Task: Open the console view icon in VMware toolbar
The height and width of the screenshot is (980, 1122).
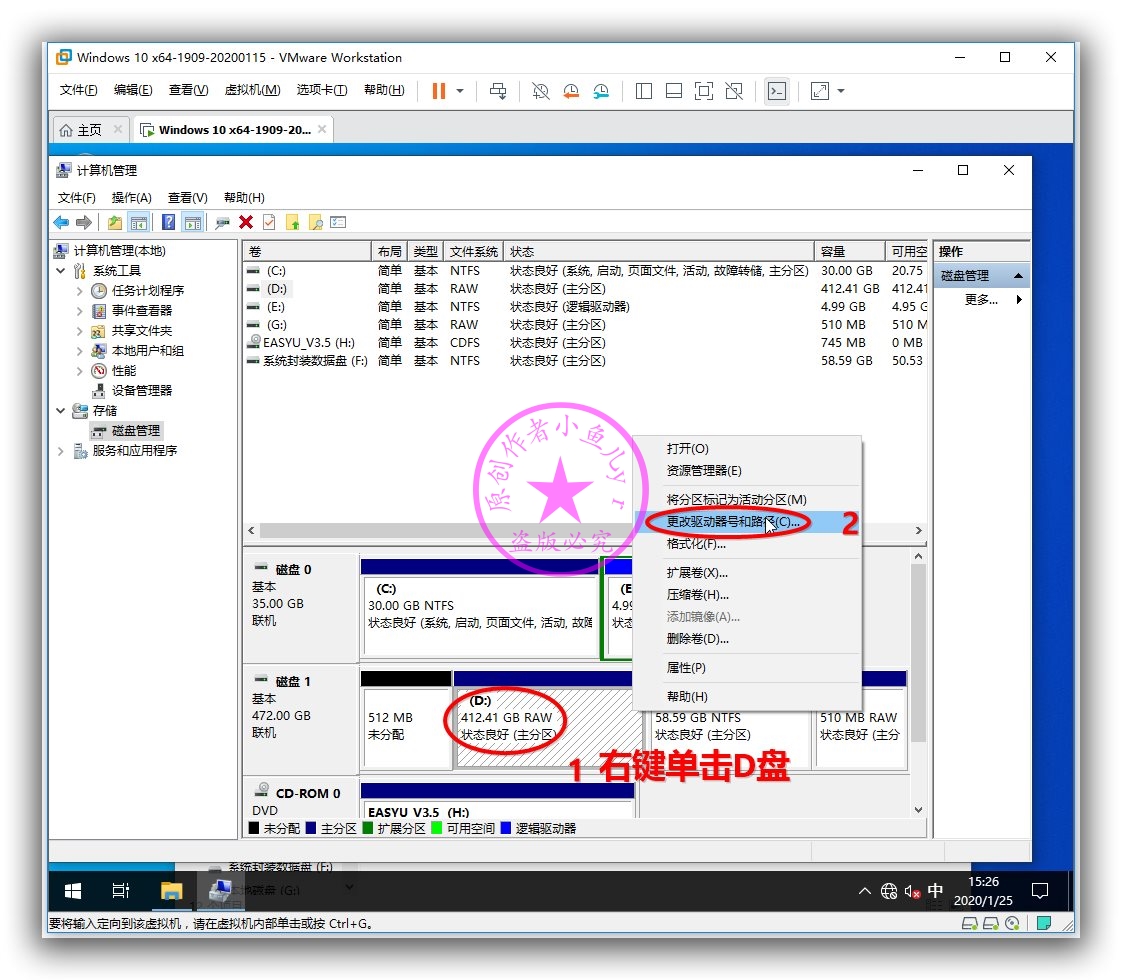Action: tap(777, 91)
